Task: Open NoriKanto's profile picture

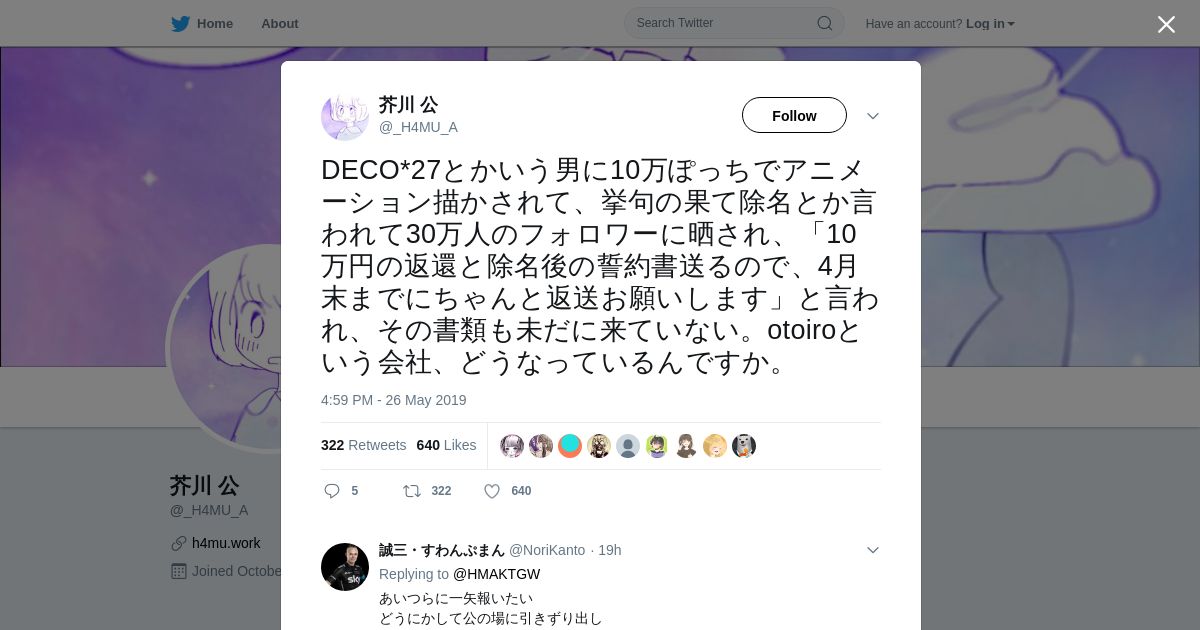Action: 345,567
